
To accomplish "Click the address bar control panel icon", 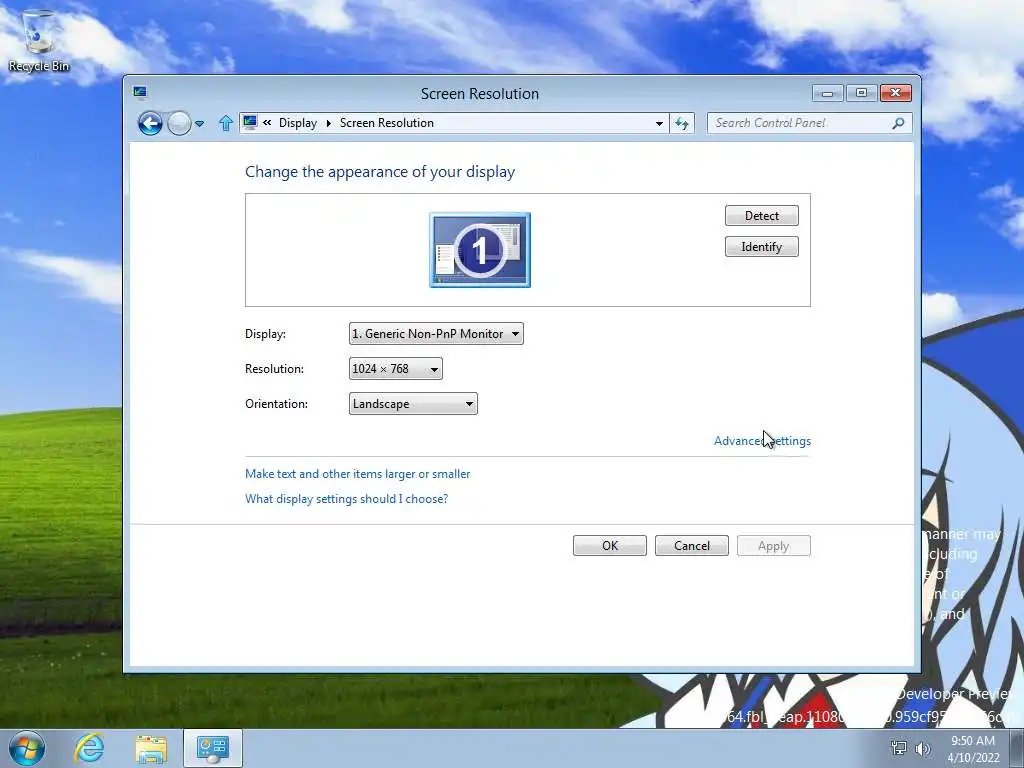I will (249, 122).
